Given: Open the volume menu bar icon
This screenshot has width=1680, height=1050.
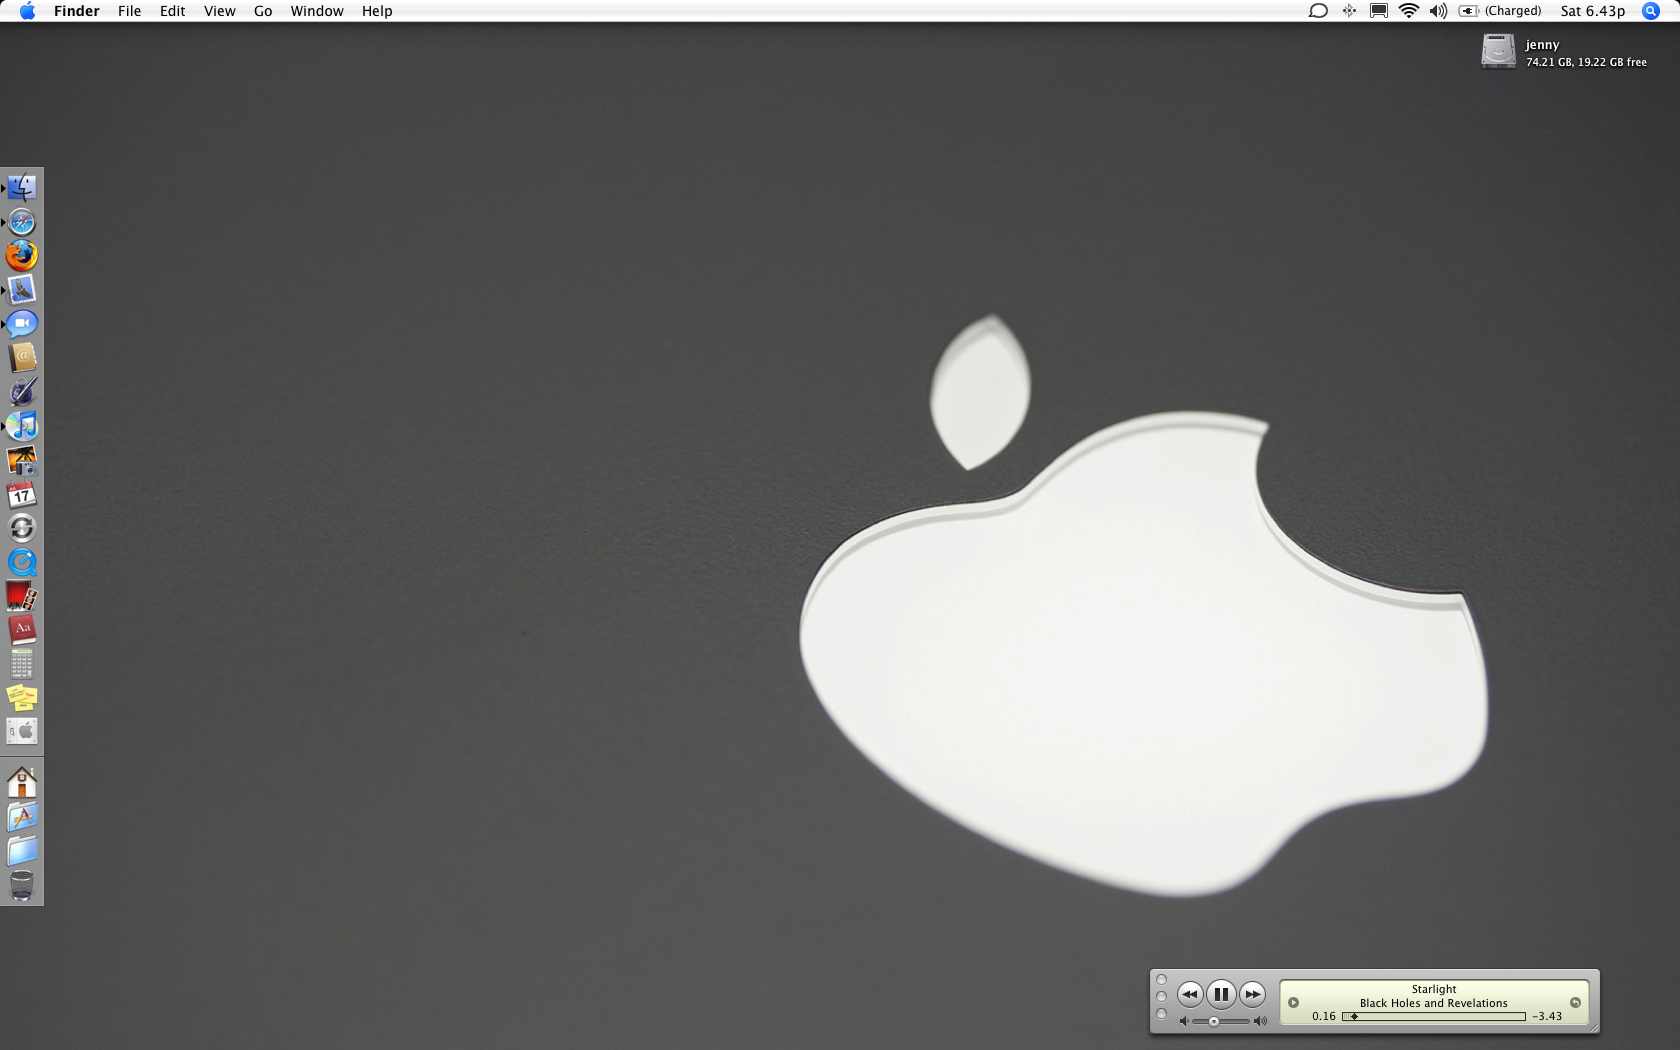Looking at the screenshot, I should 1438,11.
